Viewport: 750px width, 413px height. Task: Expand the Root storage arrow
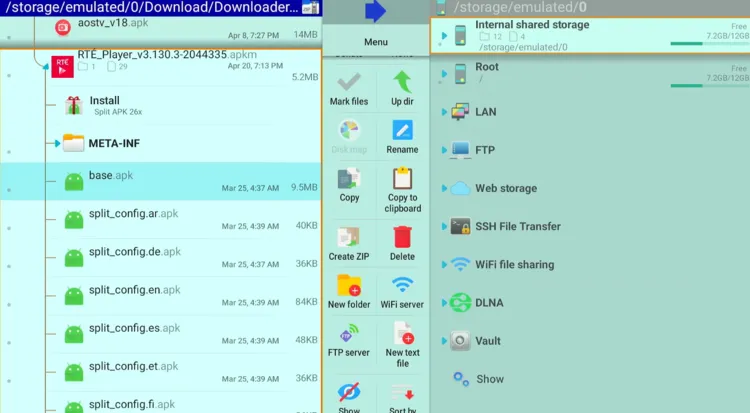[444, 74]
